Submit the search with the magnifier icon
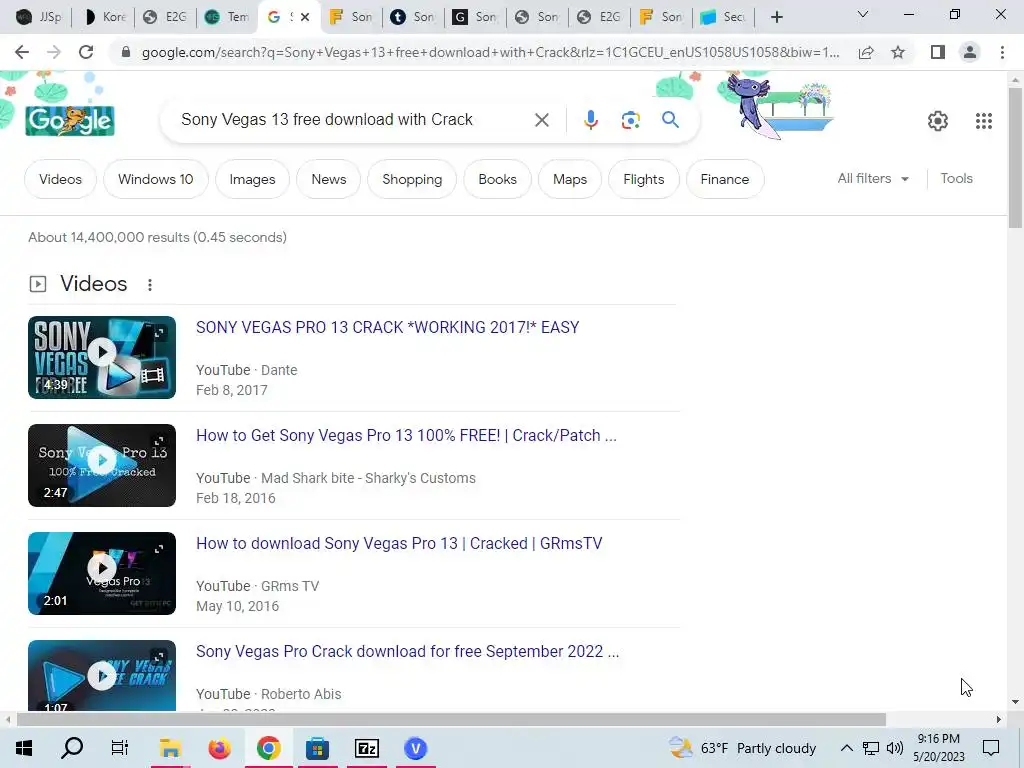Viewport: 1024px width, 768px height. pyautogui.click(x=670, y=120)
